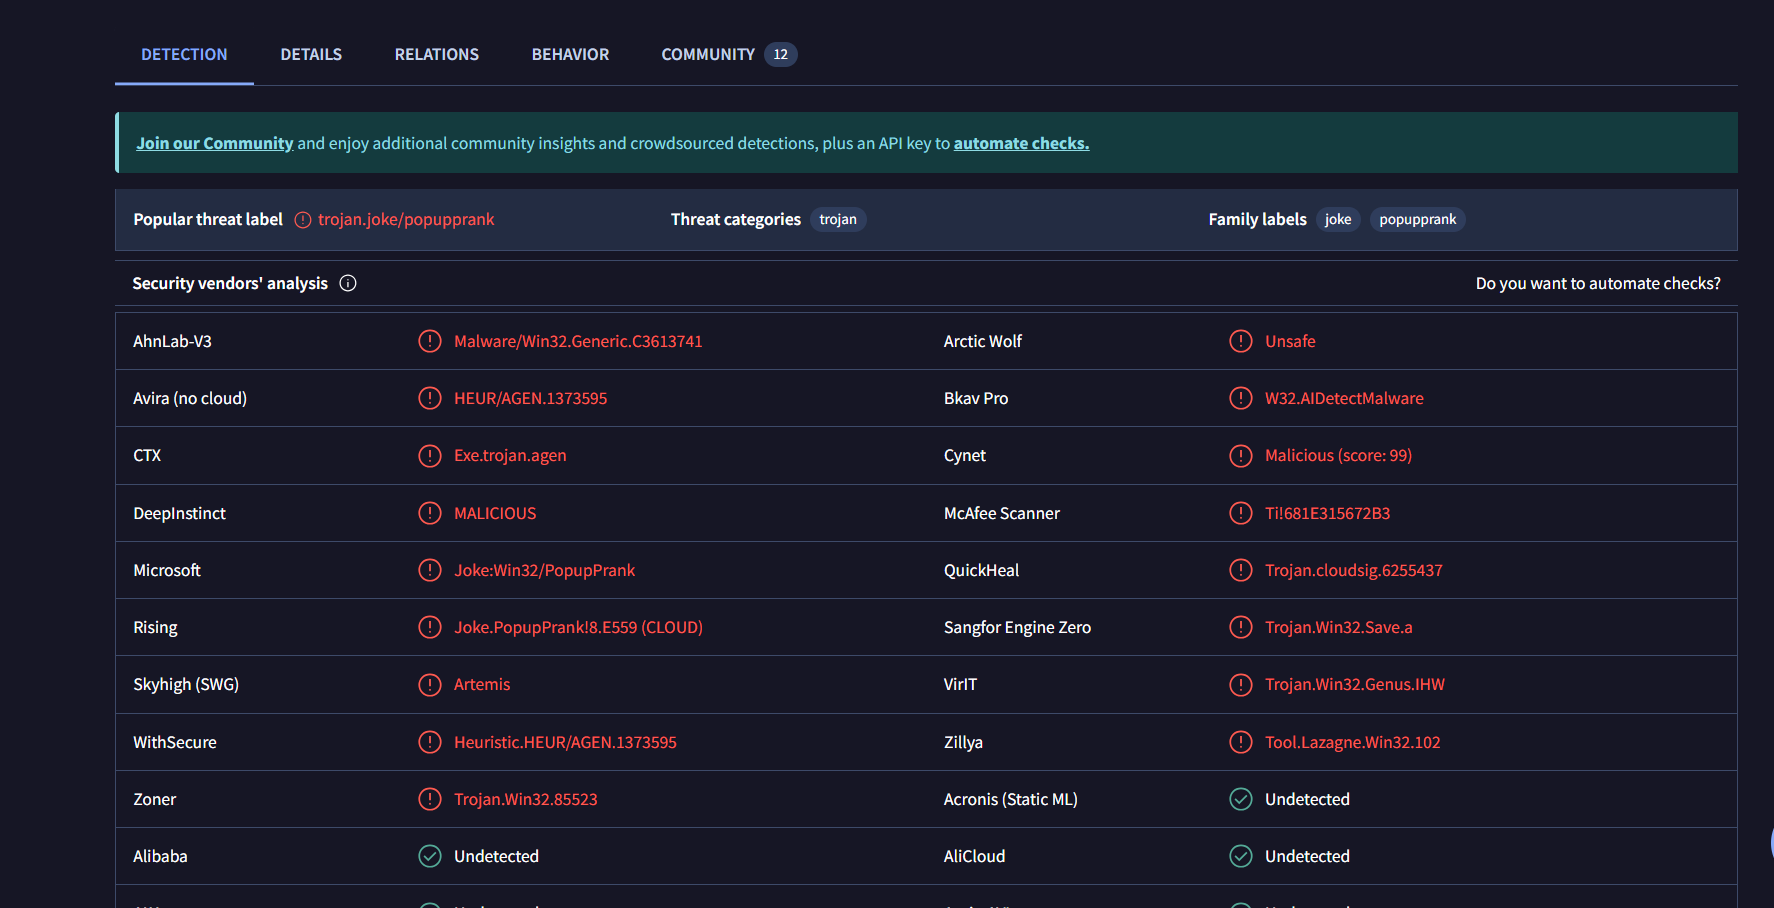Image resolution: width=1774 pixels, height=908 pixels.
Task: Click the green checkmark icon for Alibaba
Action: pyautogui.click(x=430, y=857)
